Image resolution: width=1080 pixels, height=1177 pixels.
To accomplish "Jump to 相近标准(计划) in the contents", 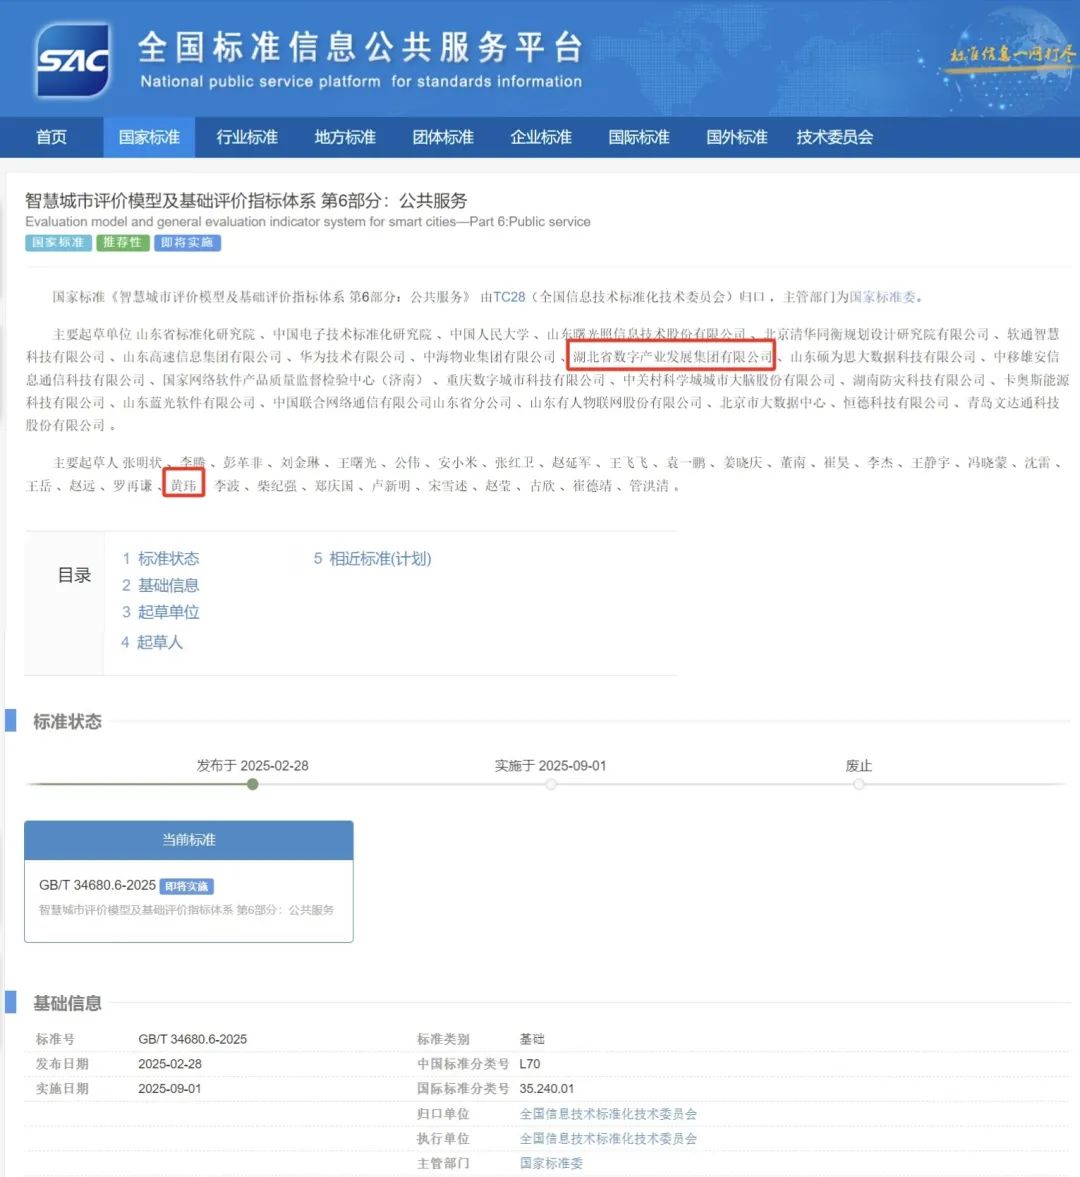I will click(x=380, y=558).
